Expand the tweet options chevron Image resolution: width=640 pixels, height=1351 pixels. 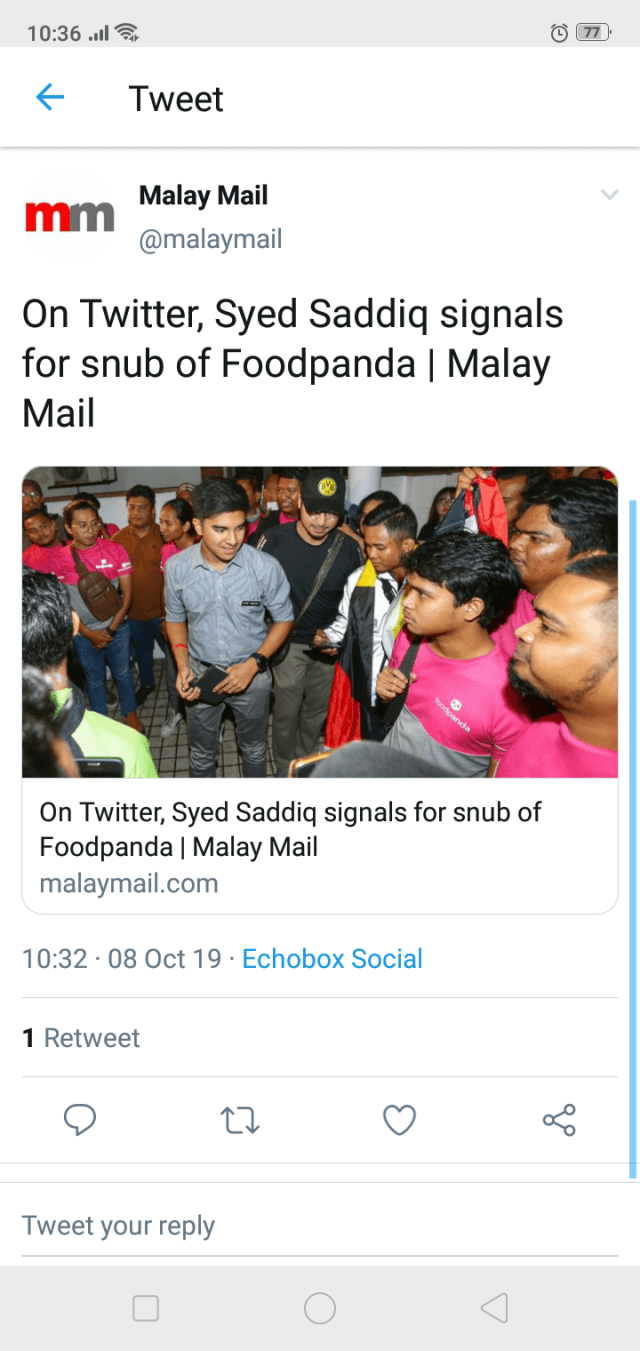coord(609,195)
